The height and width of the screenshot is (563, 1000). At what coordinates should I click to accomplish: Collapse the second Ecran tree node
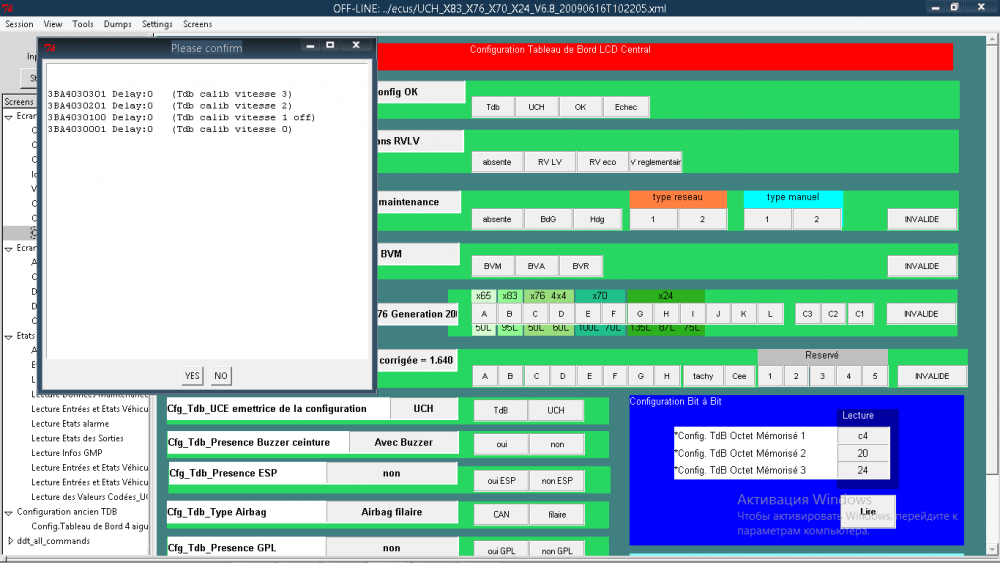(x=8, y=249)
